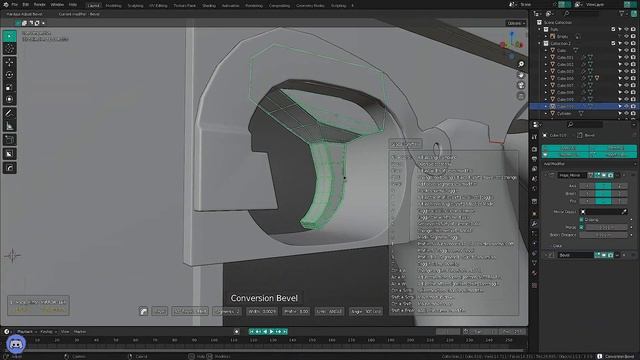Switch to the Shading workspace tab
This screenshot has width=640, height=360.
(209, 6)
